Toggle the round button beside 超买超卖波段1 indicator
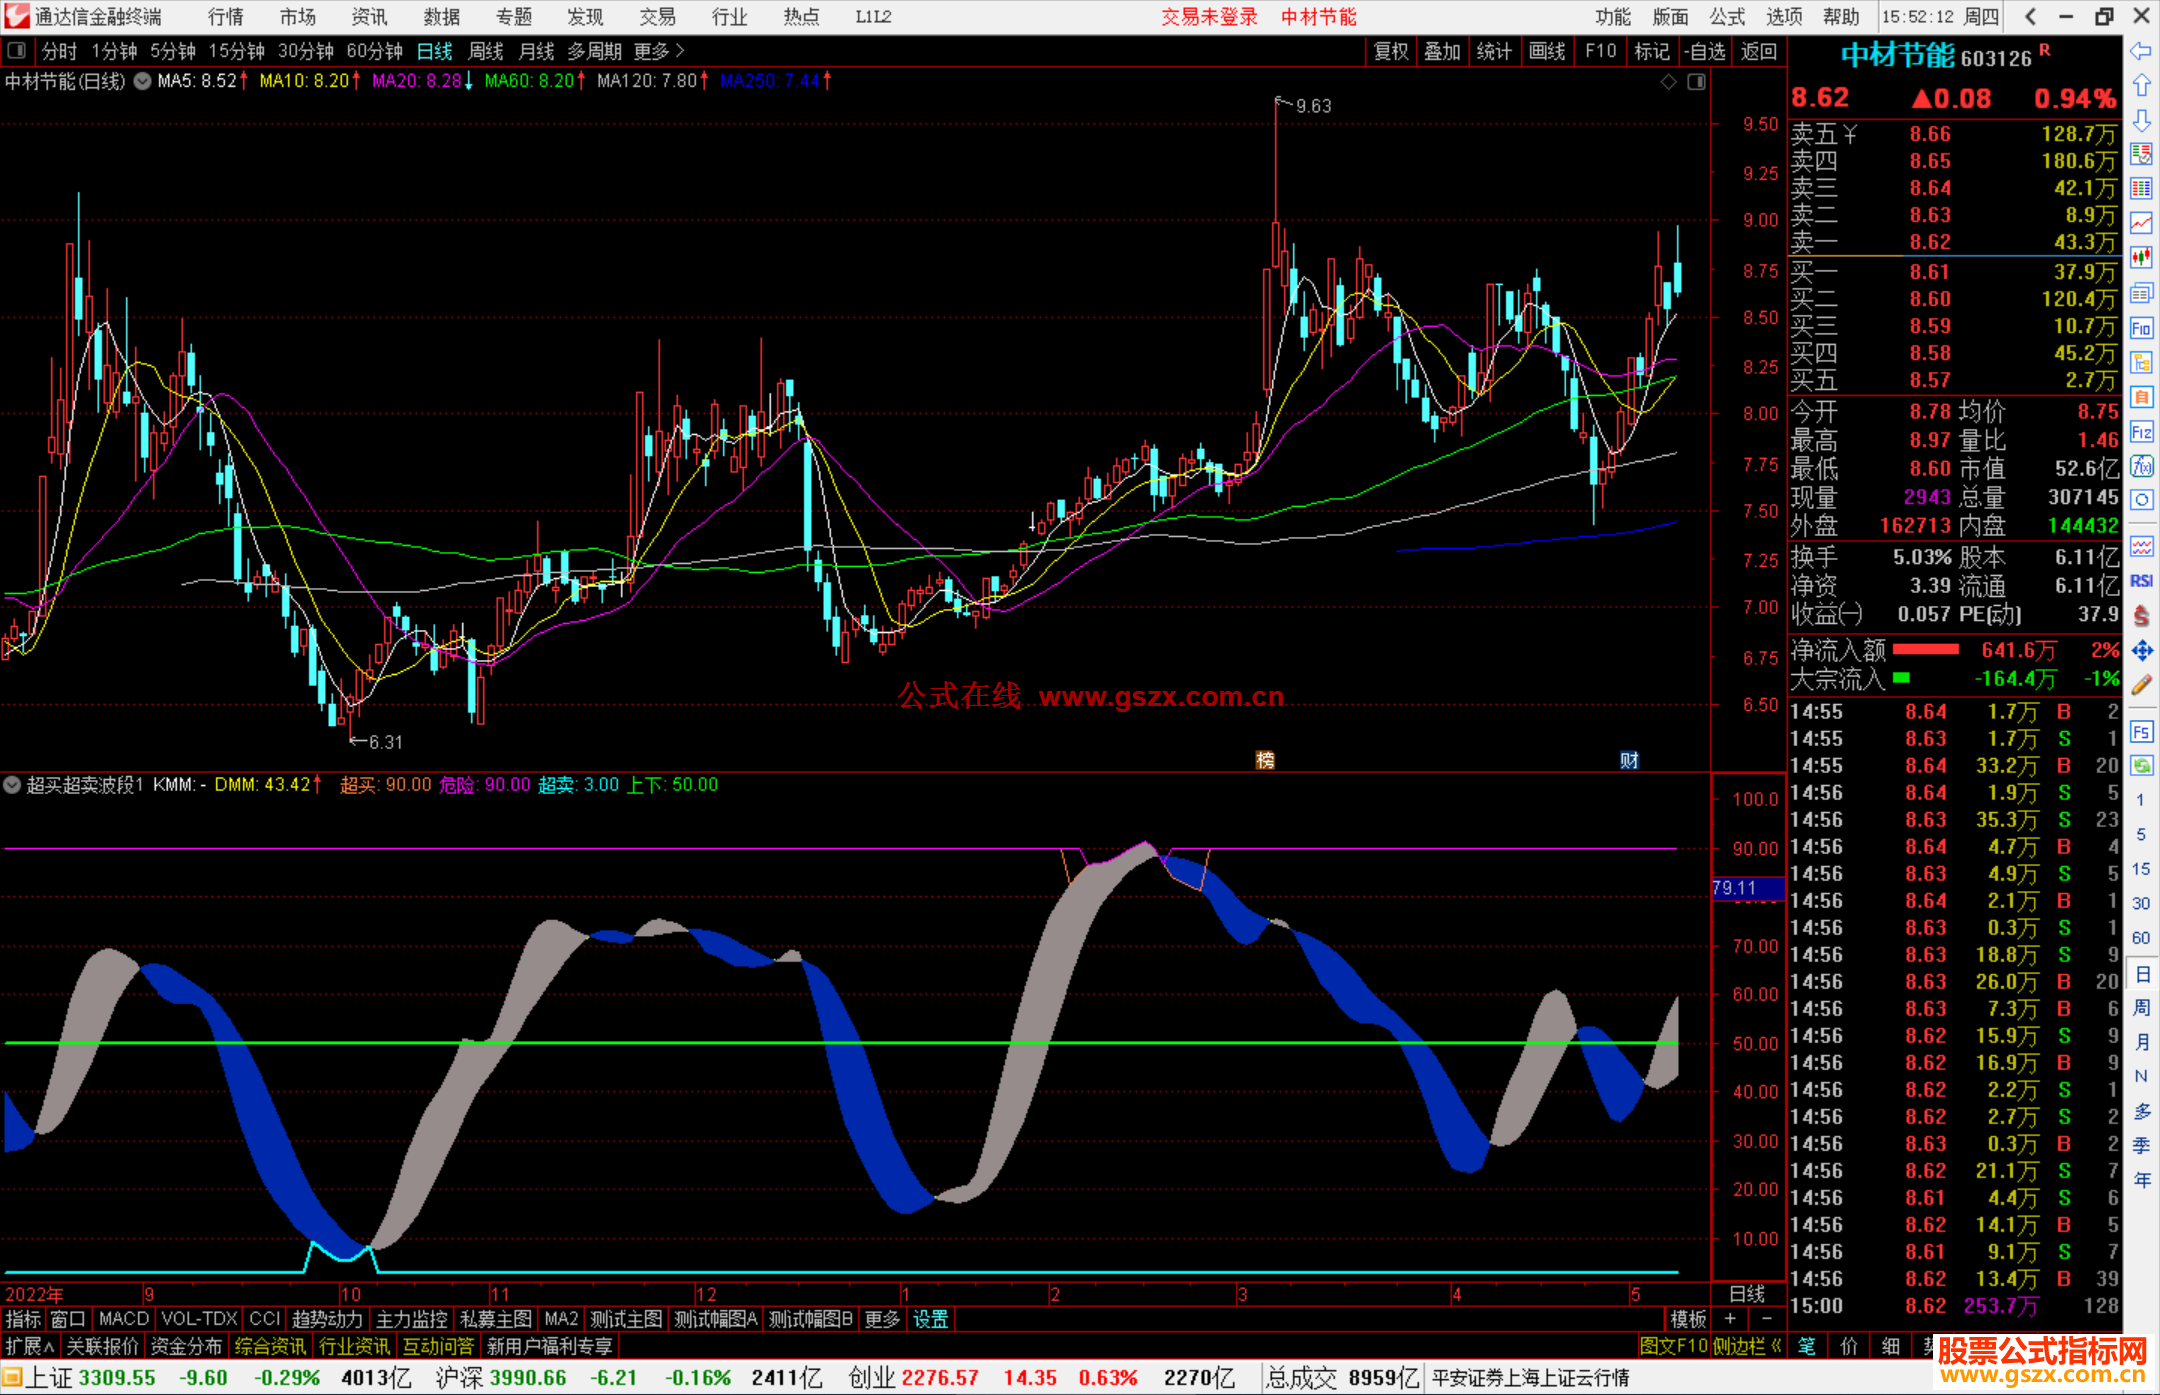Viewport: 2160px width, 1395px height. pos(12,785)
